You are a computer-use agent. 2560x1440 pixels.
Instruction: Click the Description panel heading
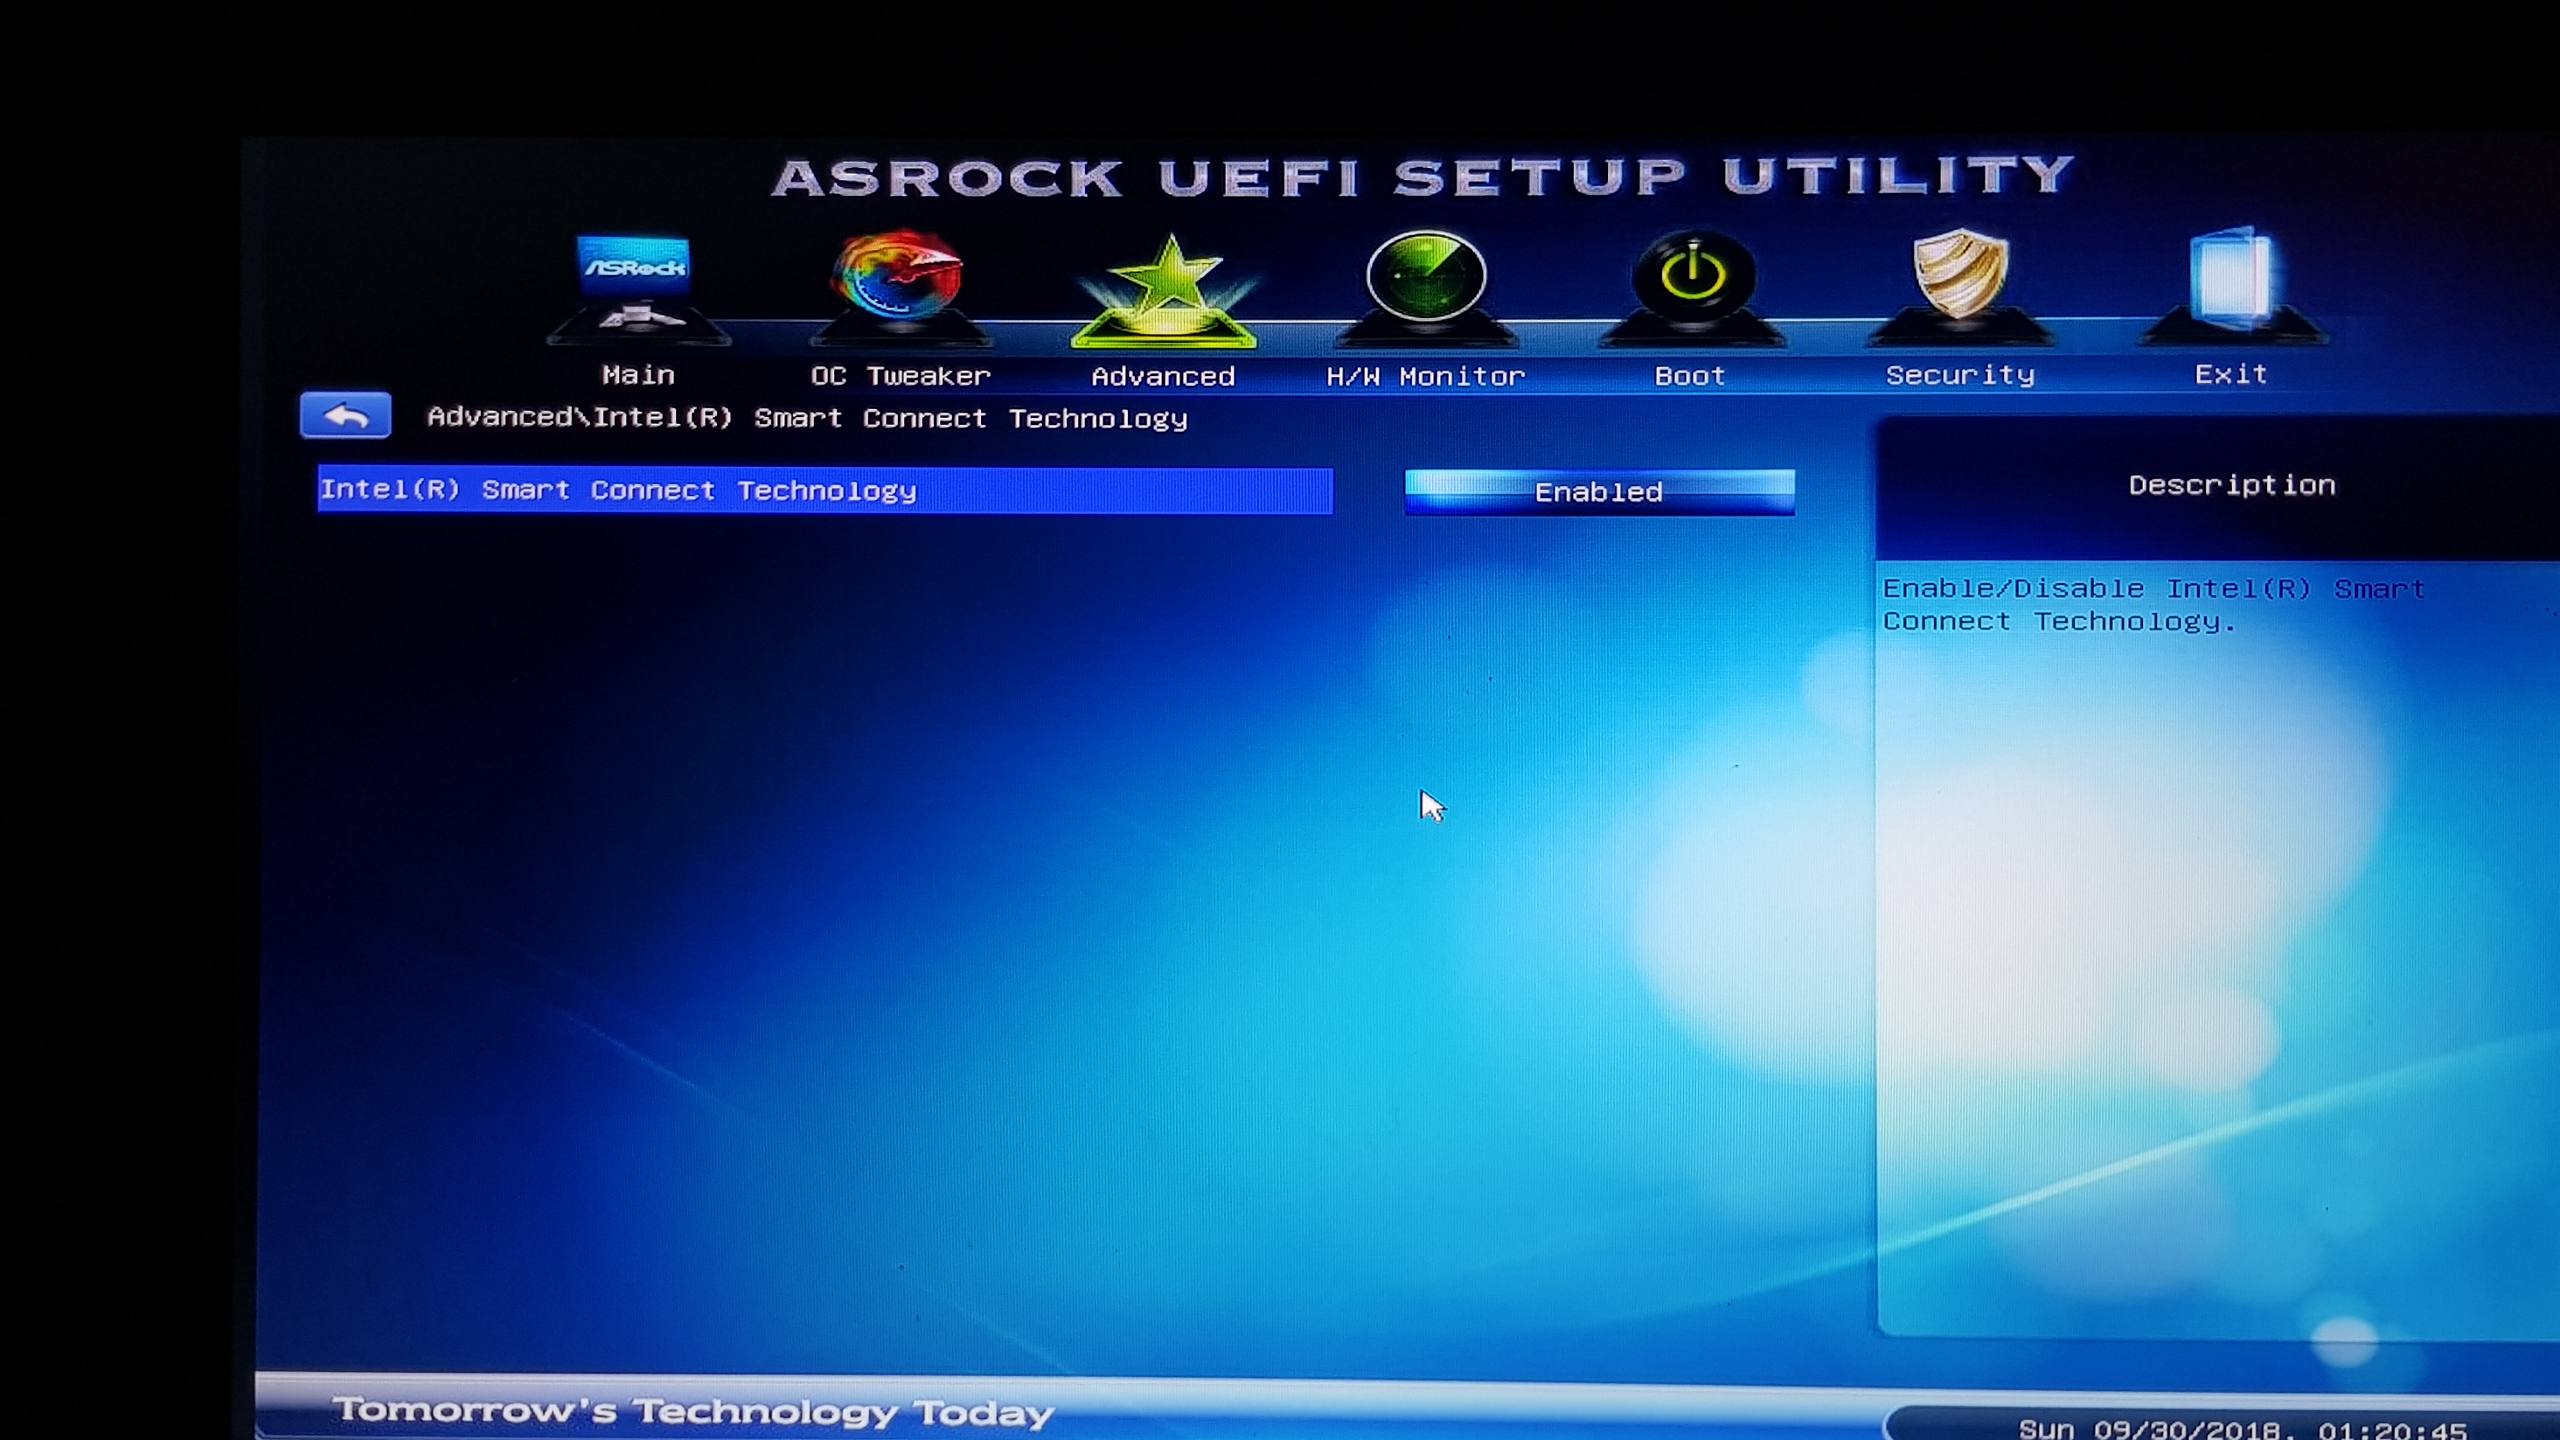2231,485
